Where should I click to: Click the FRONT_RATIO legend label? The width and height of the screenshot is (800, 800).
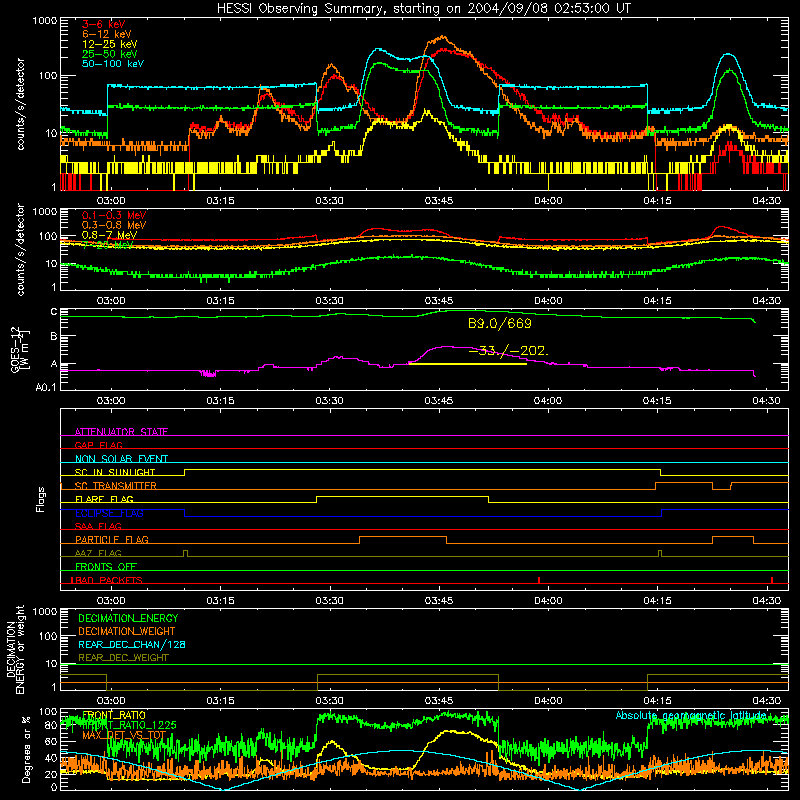pyautogui.click(x=114, y=715)
